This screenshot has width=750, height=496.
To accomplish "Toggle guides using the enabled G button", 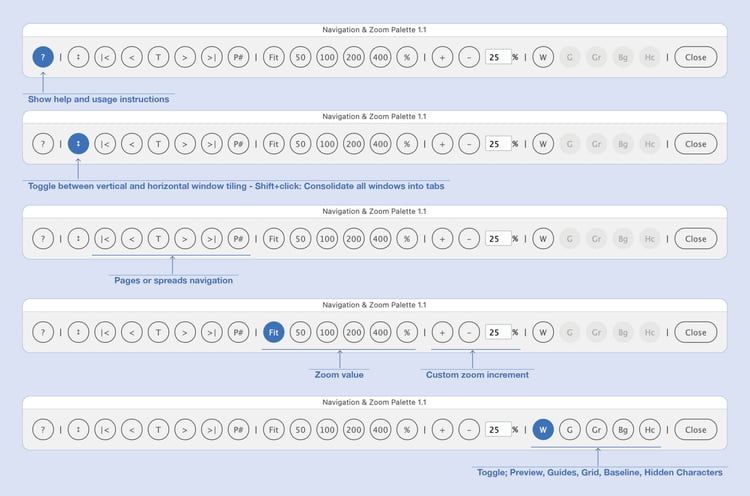I will 570,430.
